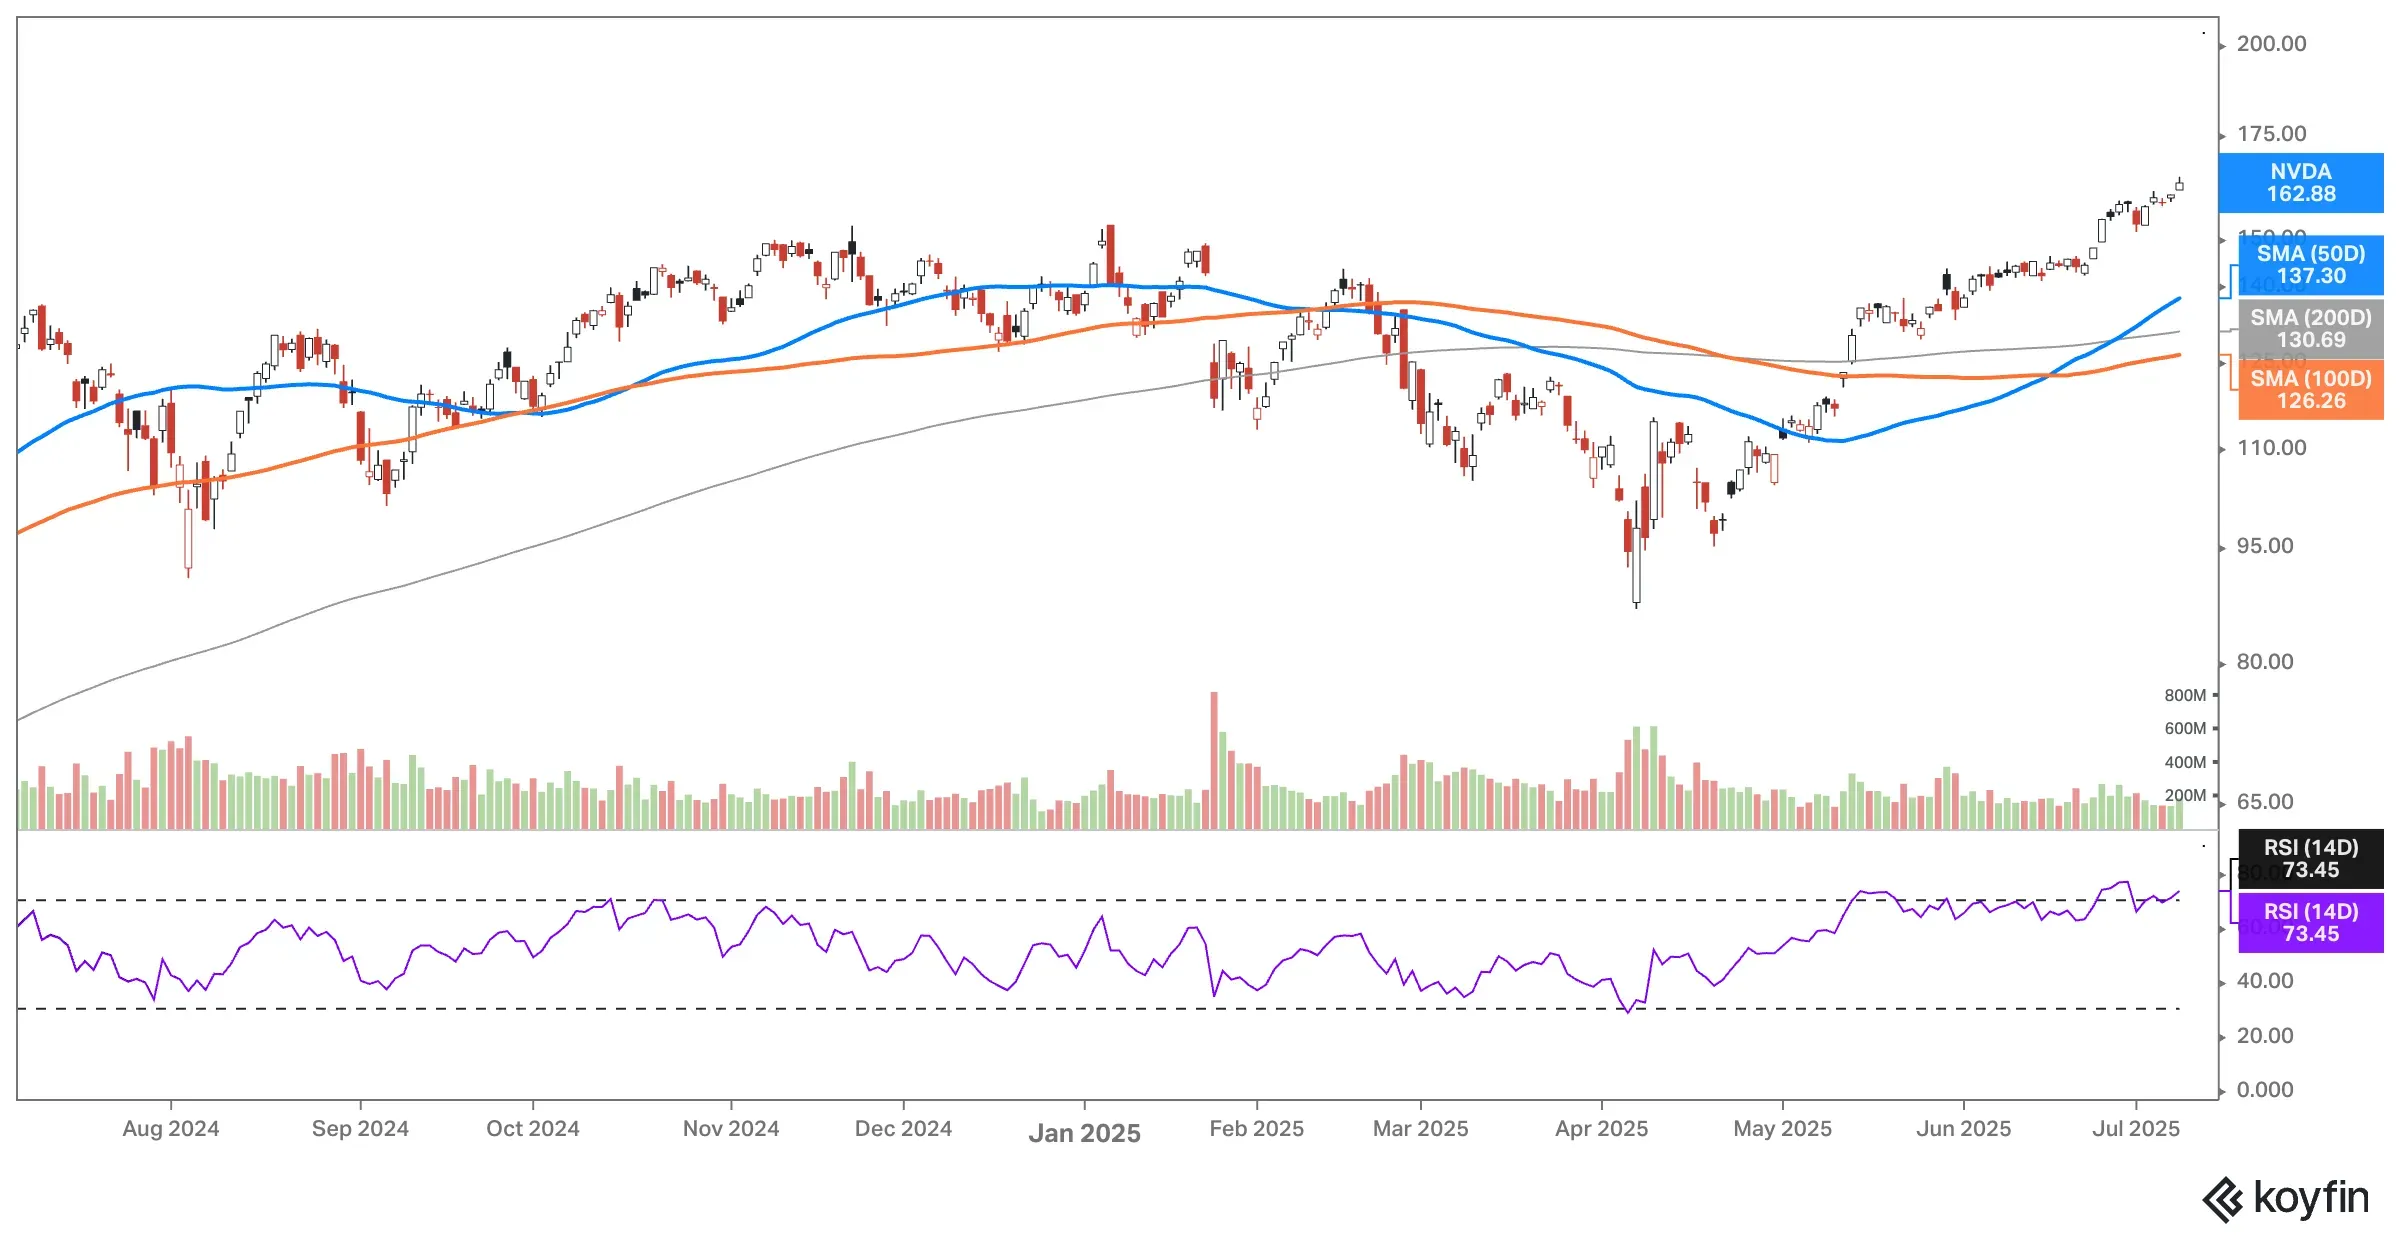Screen dimensions: 2400x1240
Task: Click the latest candlestick in July 2025
Action: click(2179, 185)
